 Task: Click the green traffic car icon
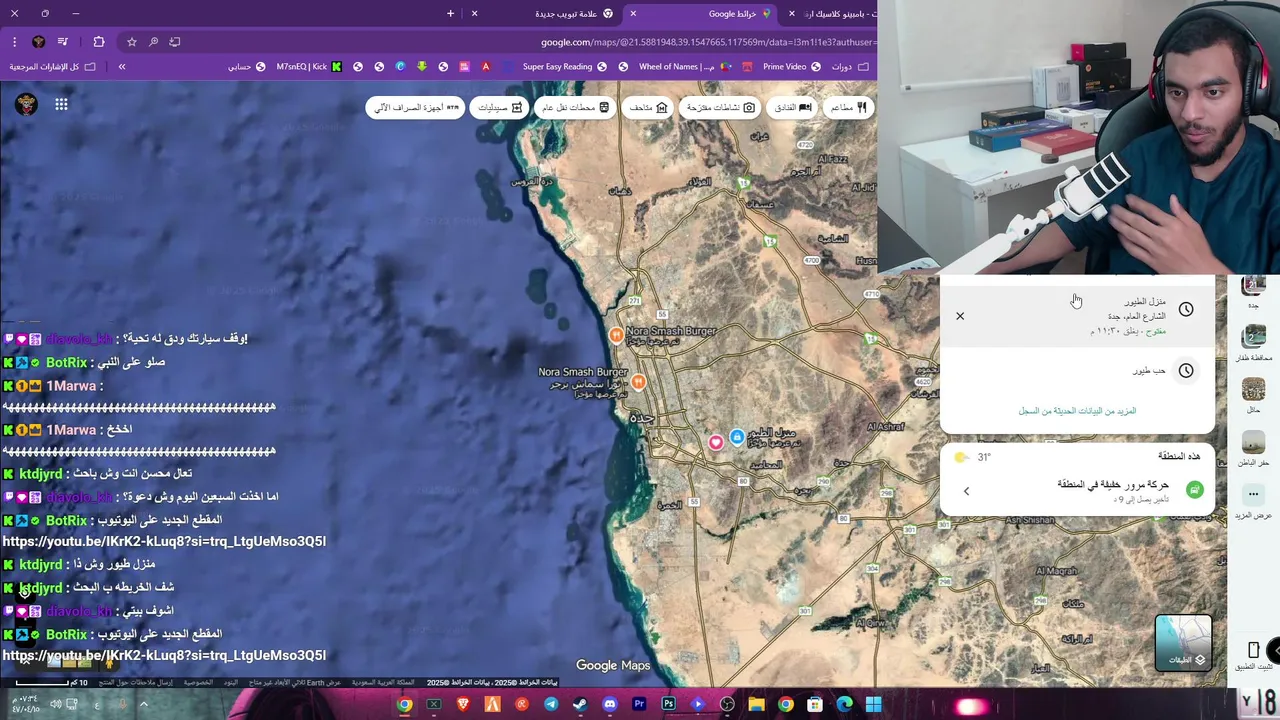[1194, 490]
